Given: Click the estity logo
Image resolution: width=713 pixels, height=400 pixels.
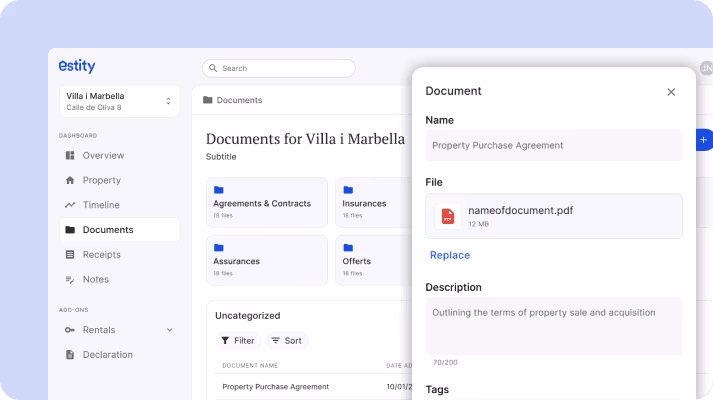Looking at the screenshot, I should pos(77,66).
